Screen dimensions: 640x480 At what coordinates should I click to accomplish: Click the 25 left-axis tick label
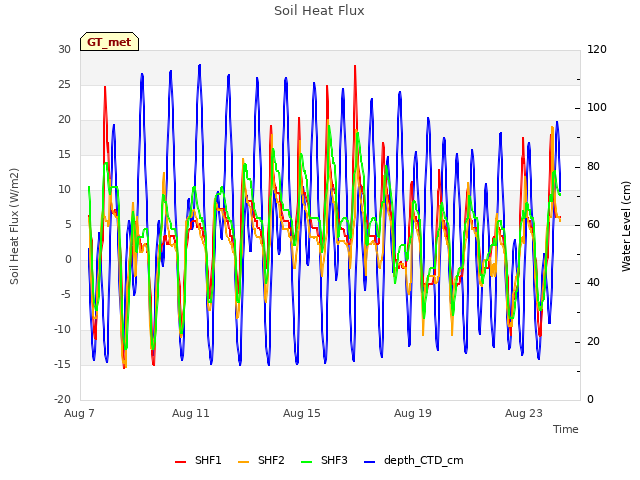click(x=64, y=84)
